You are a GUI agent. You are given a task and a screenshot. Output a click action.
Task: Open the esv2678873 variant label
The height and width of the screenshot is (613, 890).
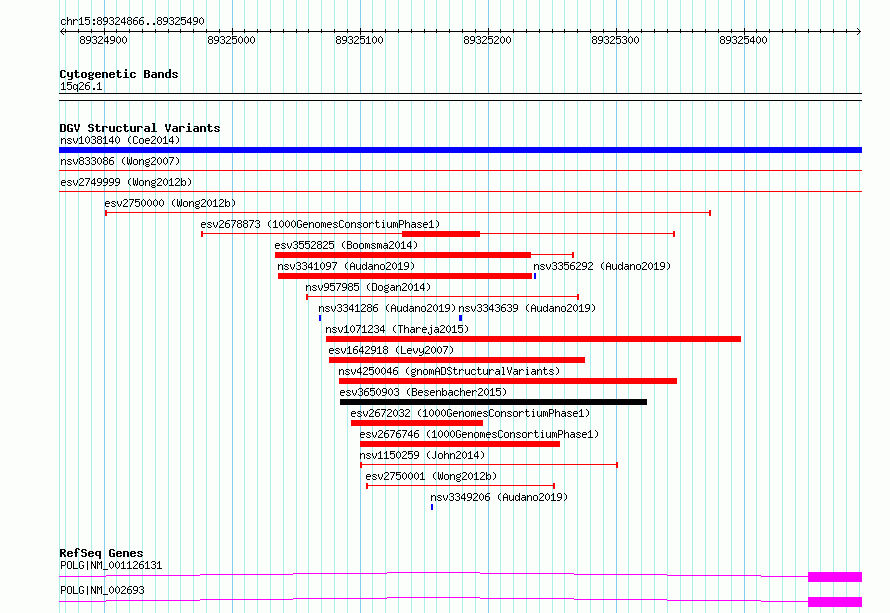(320, 224)
